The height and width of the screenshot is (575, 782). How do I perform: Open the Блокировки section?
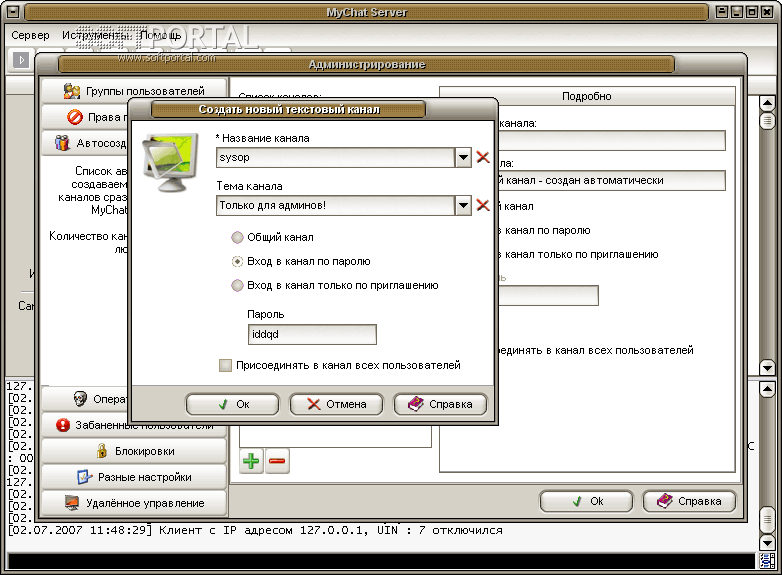click(134, 451)
